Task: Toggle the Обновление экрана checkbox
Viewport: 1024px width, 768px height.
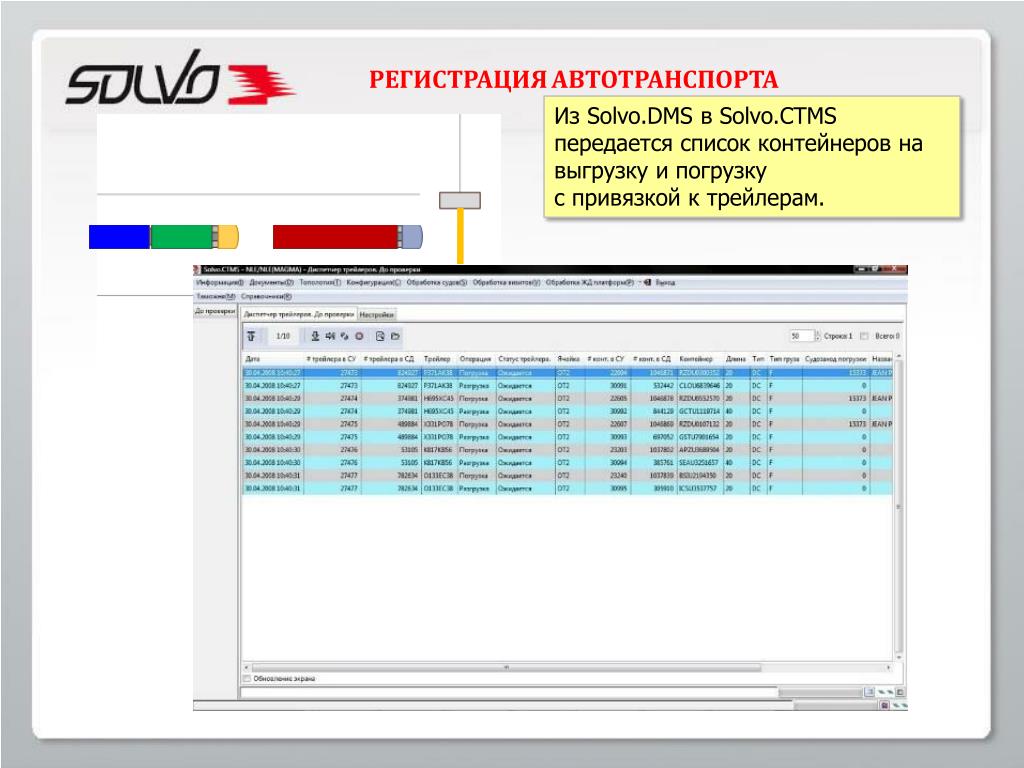Action: click(x=247, y=679)
